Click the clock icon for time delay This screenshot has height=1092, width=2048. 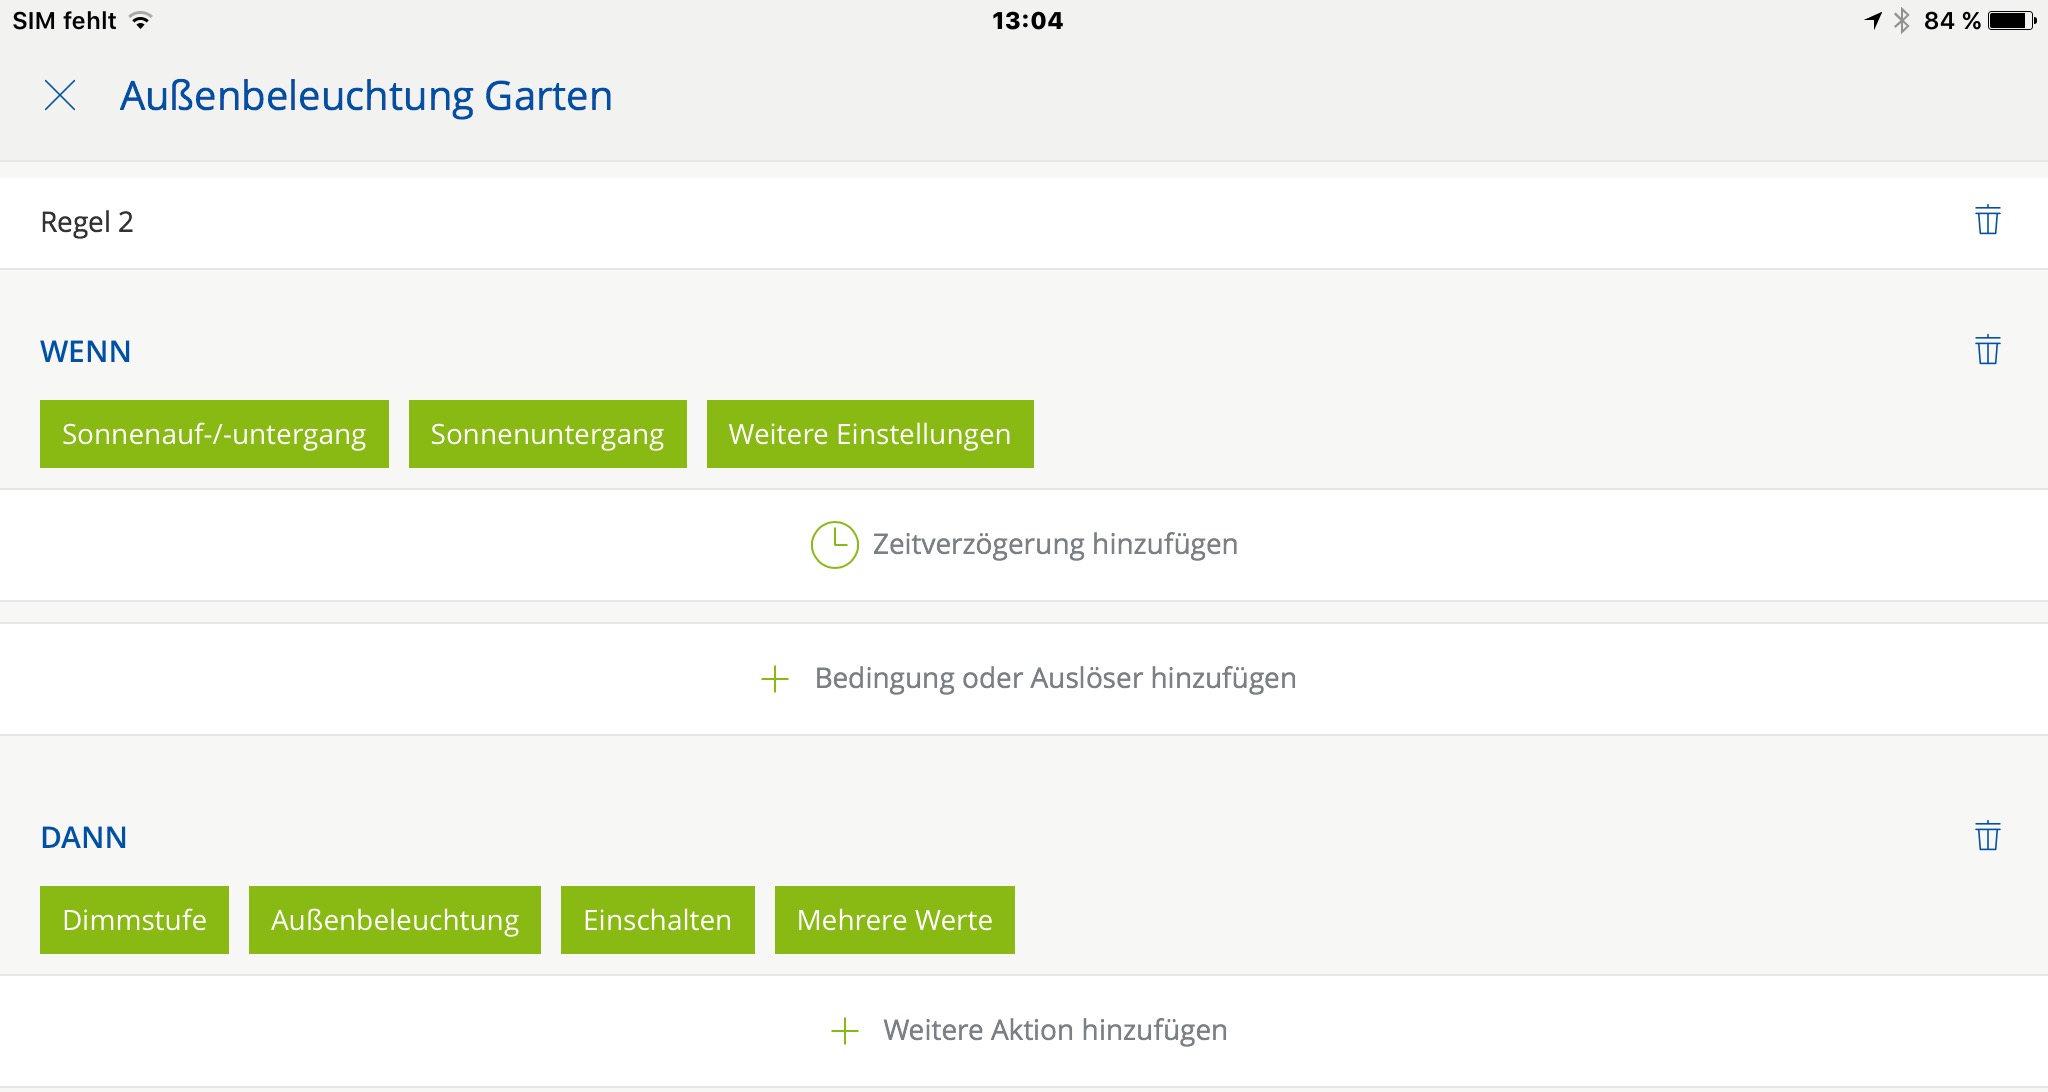coord(834,545)
